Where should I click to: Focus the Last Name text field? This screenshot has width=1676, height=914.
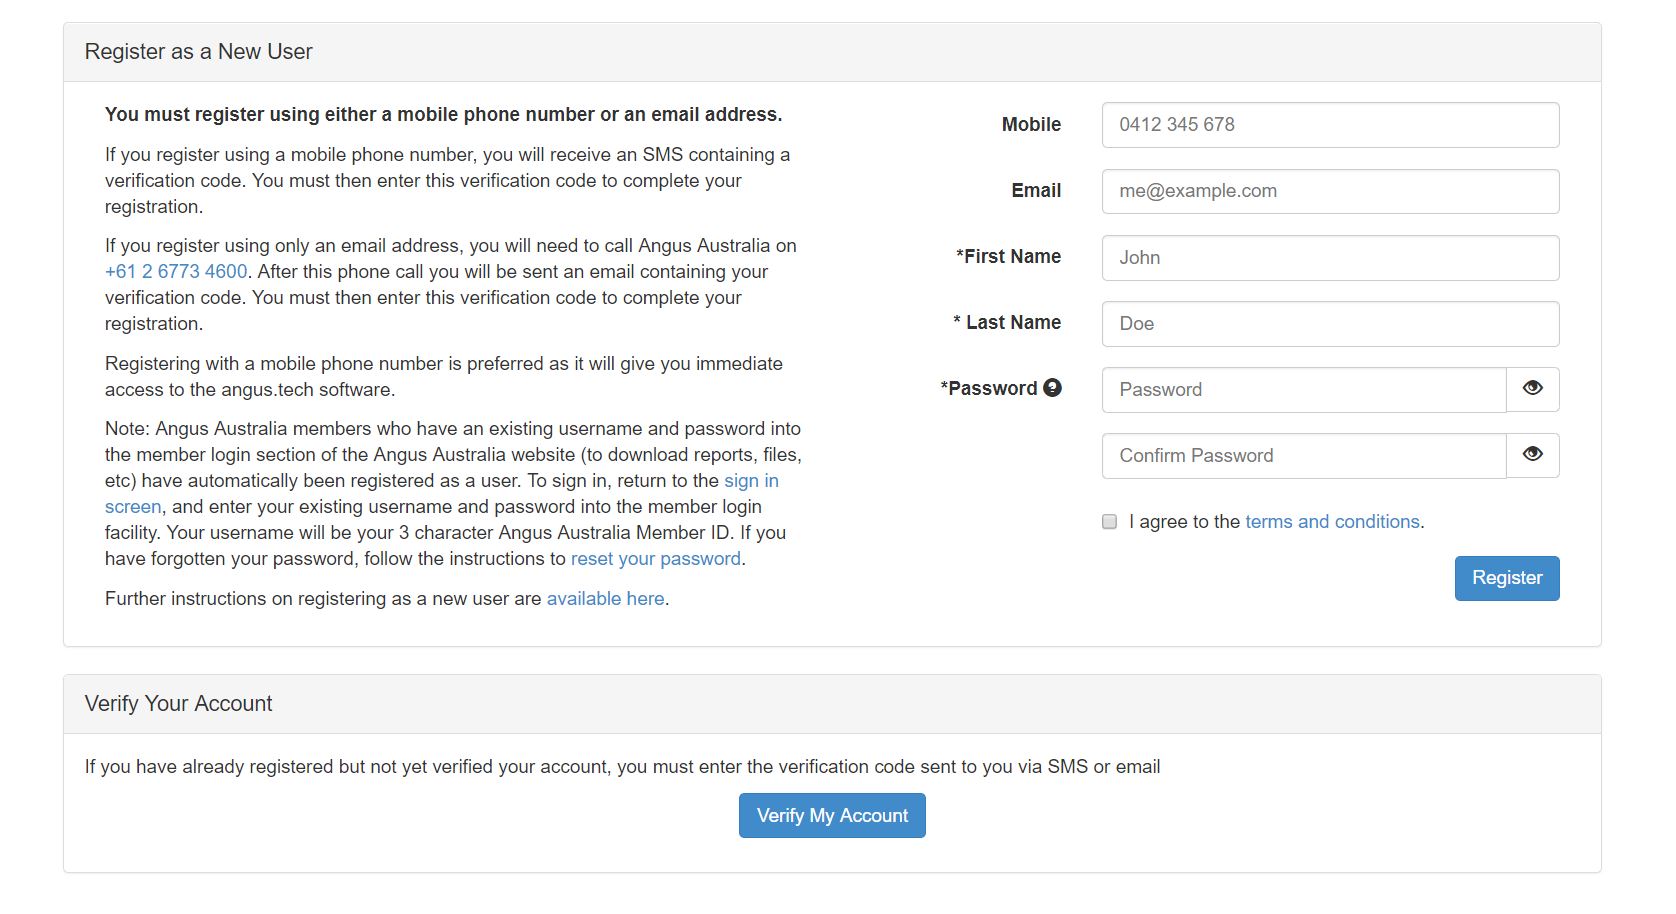point(1329,324)
